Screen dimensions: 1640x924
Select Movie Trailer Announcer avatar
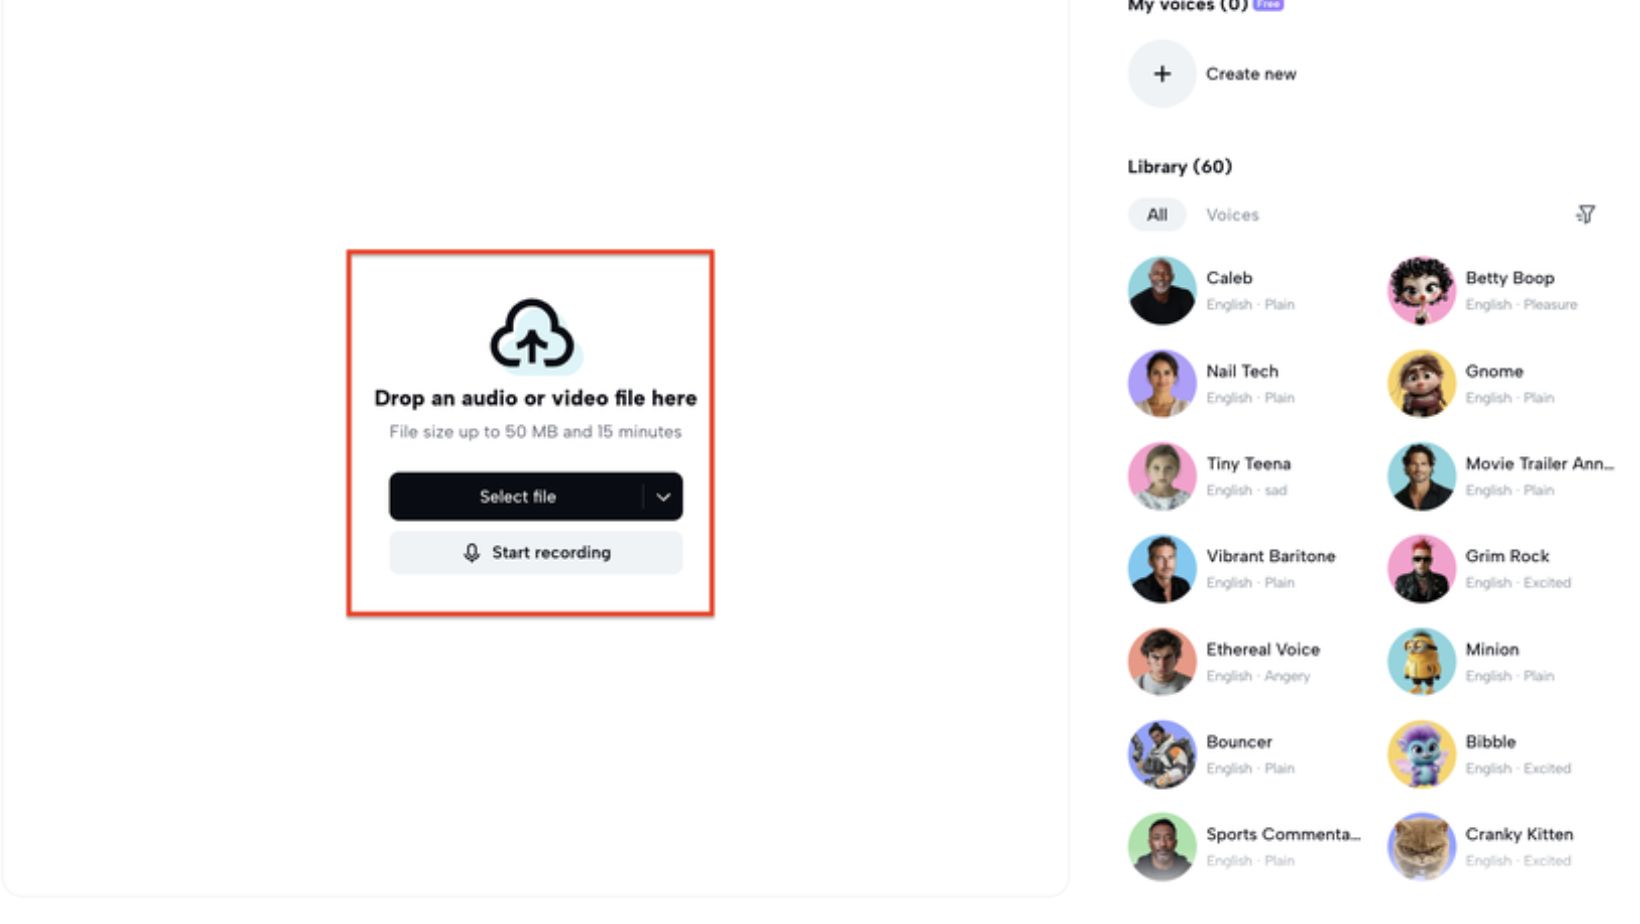point(1421,476)
